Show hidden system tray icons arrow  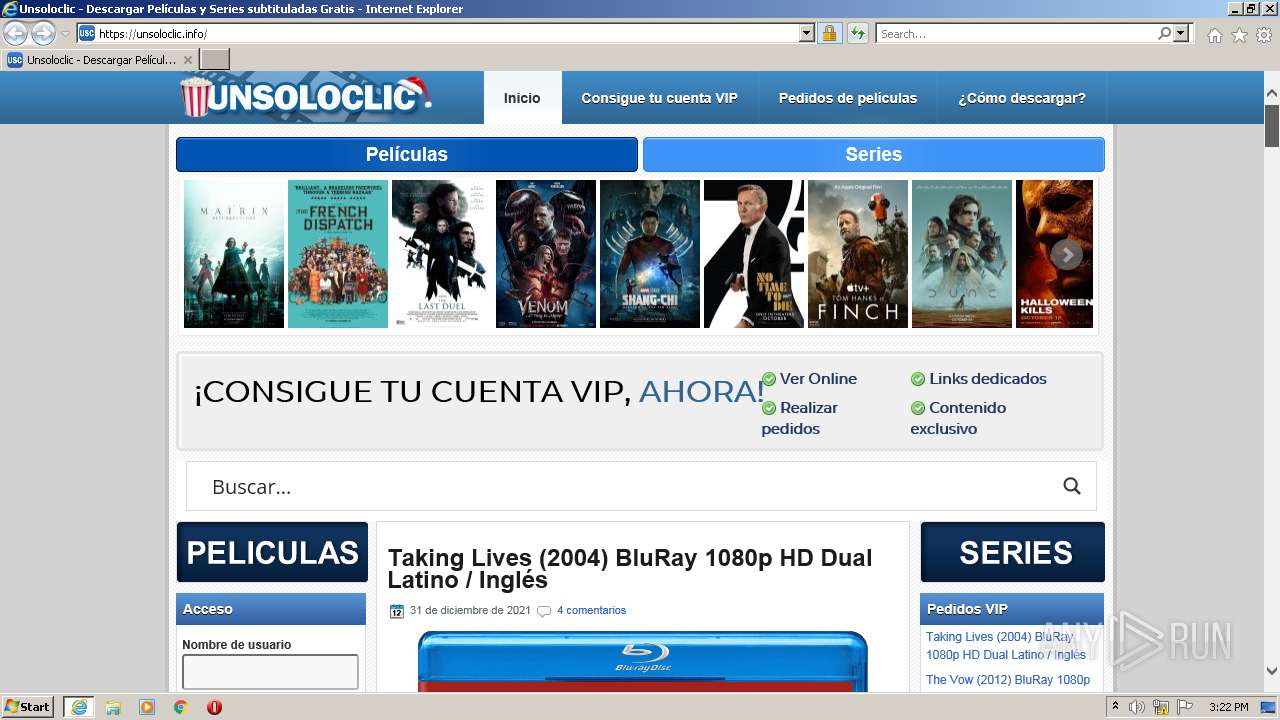pos(1116,707)
